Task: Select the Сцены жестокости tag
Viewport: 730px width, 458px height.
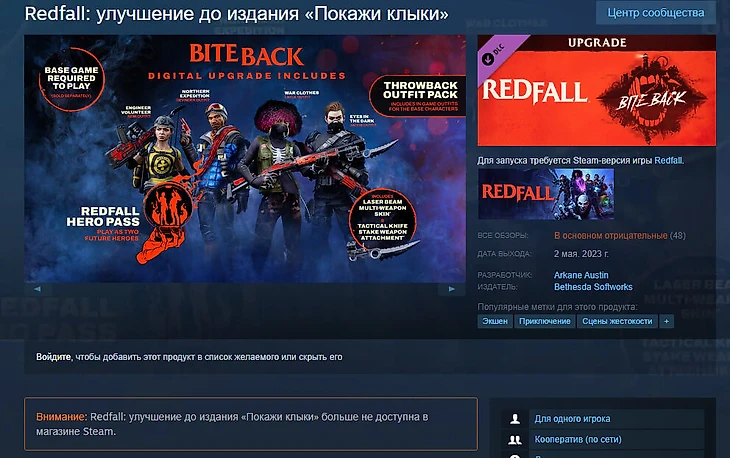Action: (617, 321)
